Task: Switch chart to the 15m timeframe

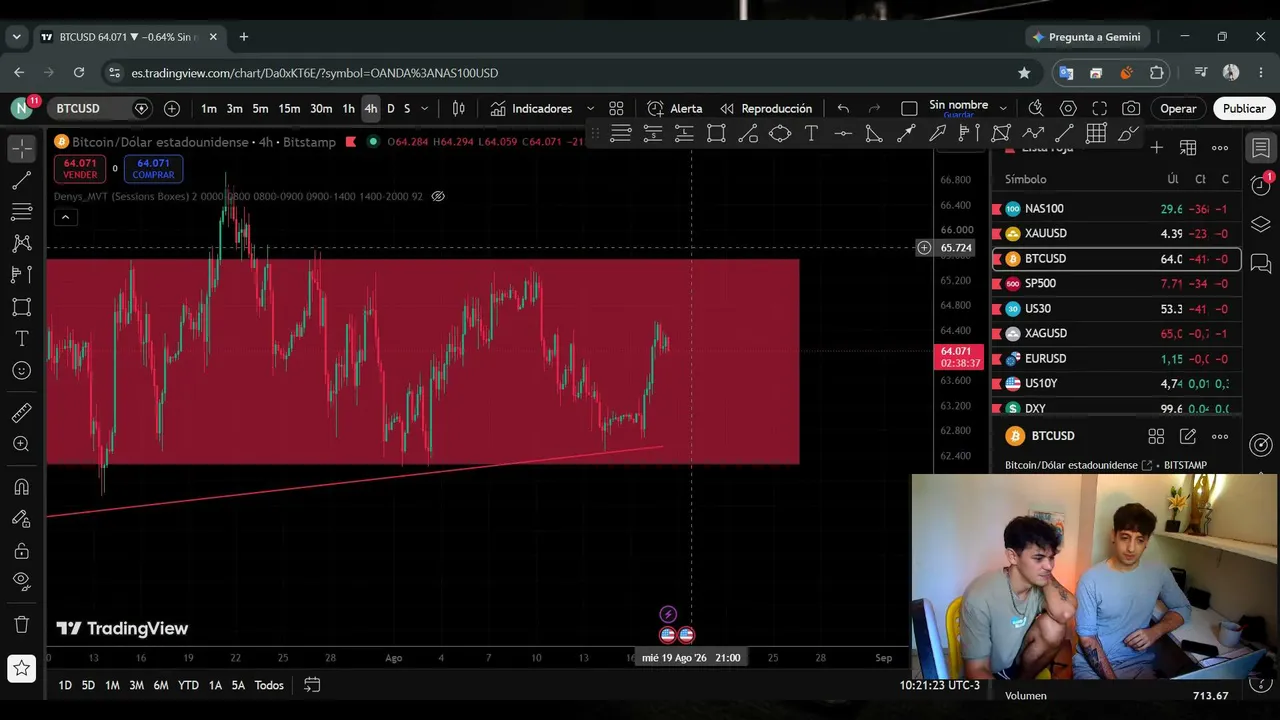Action: pyautogui.click(x=289, y=108)
